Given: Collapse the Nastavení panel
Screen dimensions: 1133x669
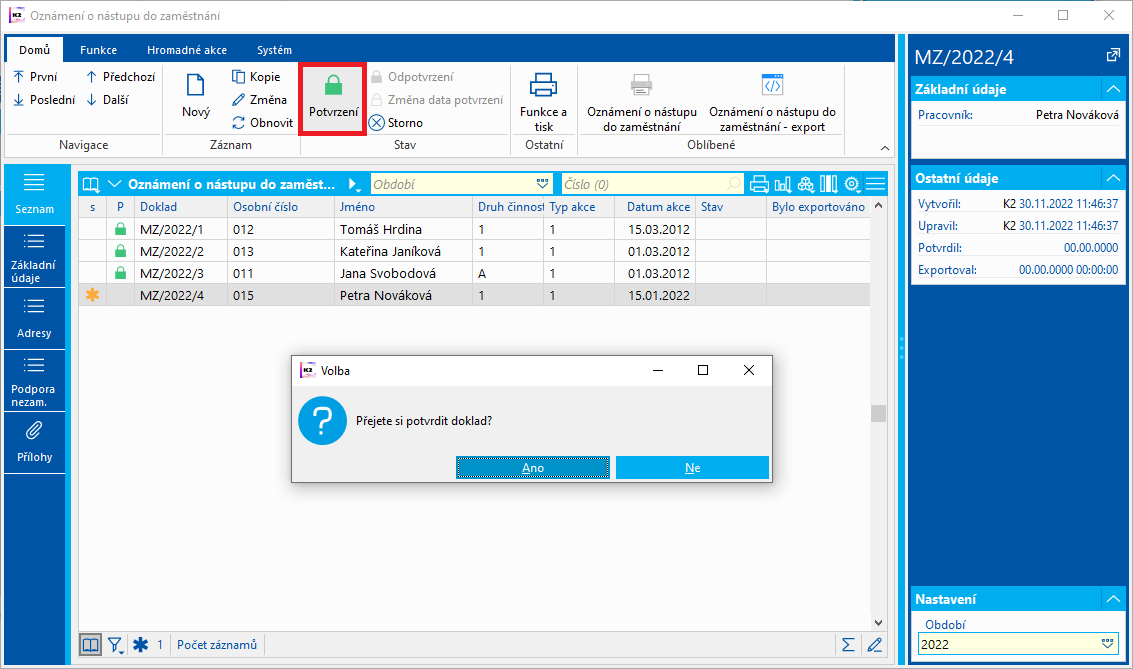Looking at the screenshot, I should tap(1113, 599).
